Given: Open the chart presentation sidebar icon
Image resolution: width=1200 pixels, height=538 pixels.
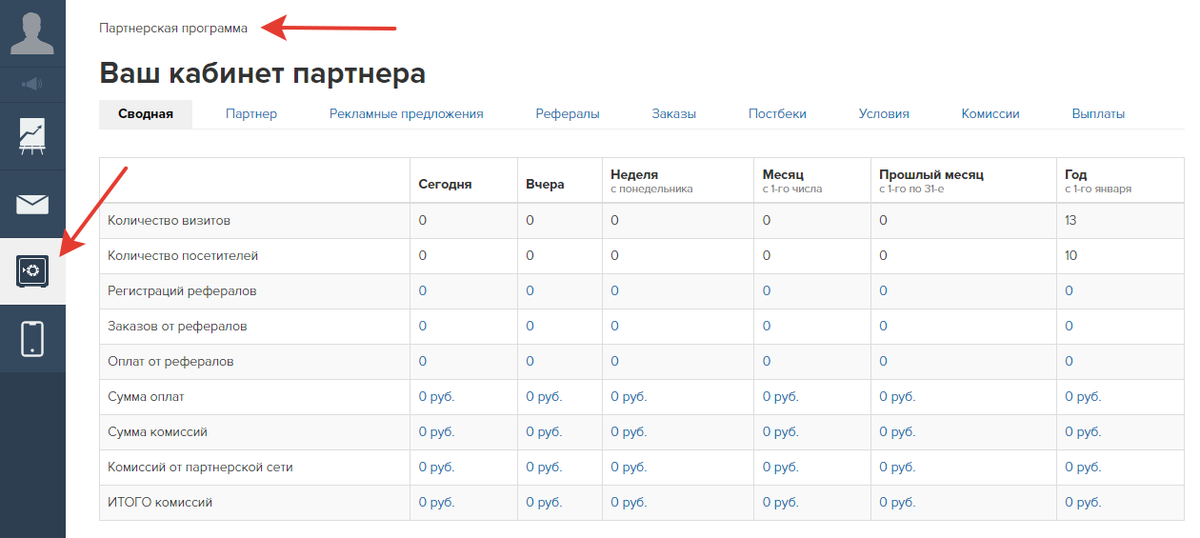Looking at the screenshot, I should (x=32, y=135).
